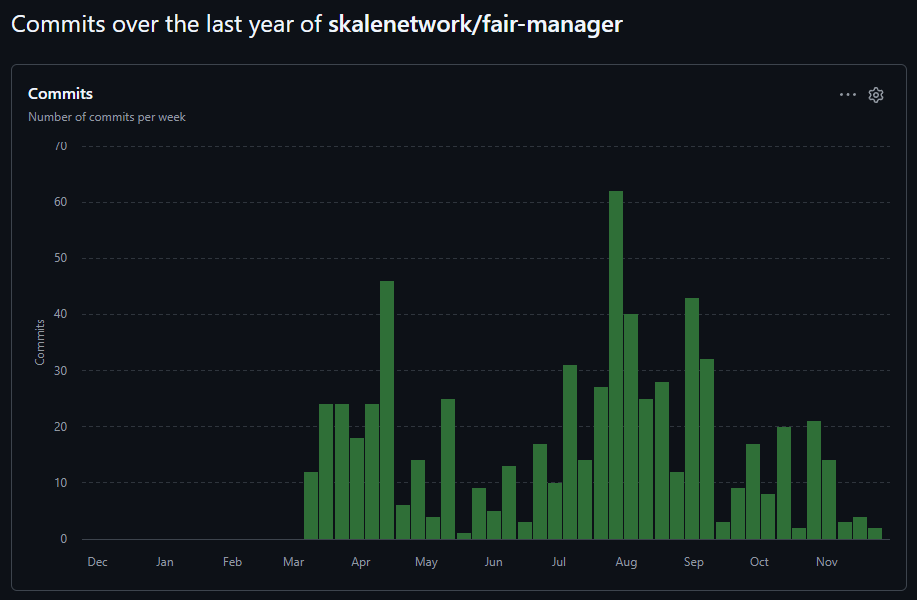Click the '30' y-axis value

point(60,371)
